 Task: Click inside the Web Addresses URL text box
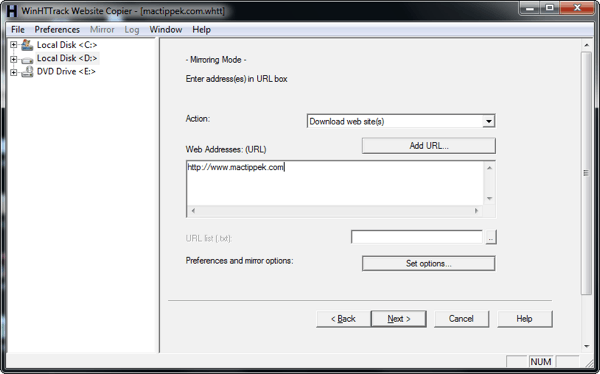click(335, 183)
